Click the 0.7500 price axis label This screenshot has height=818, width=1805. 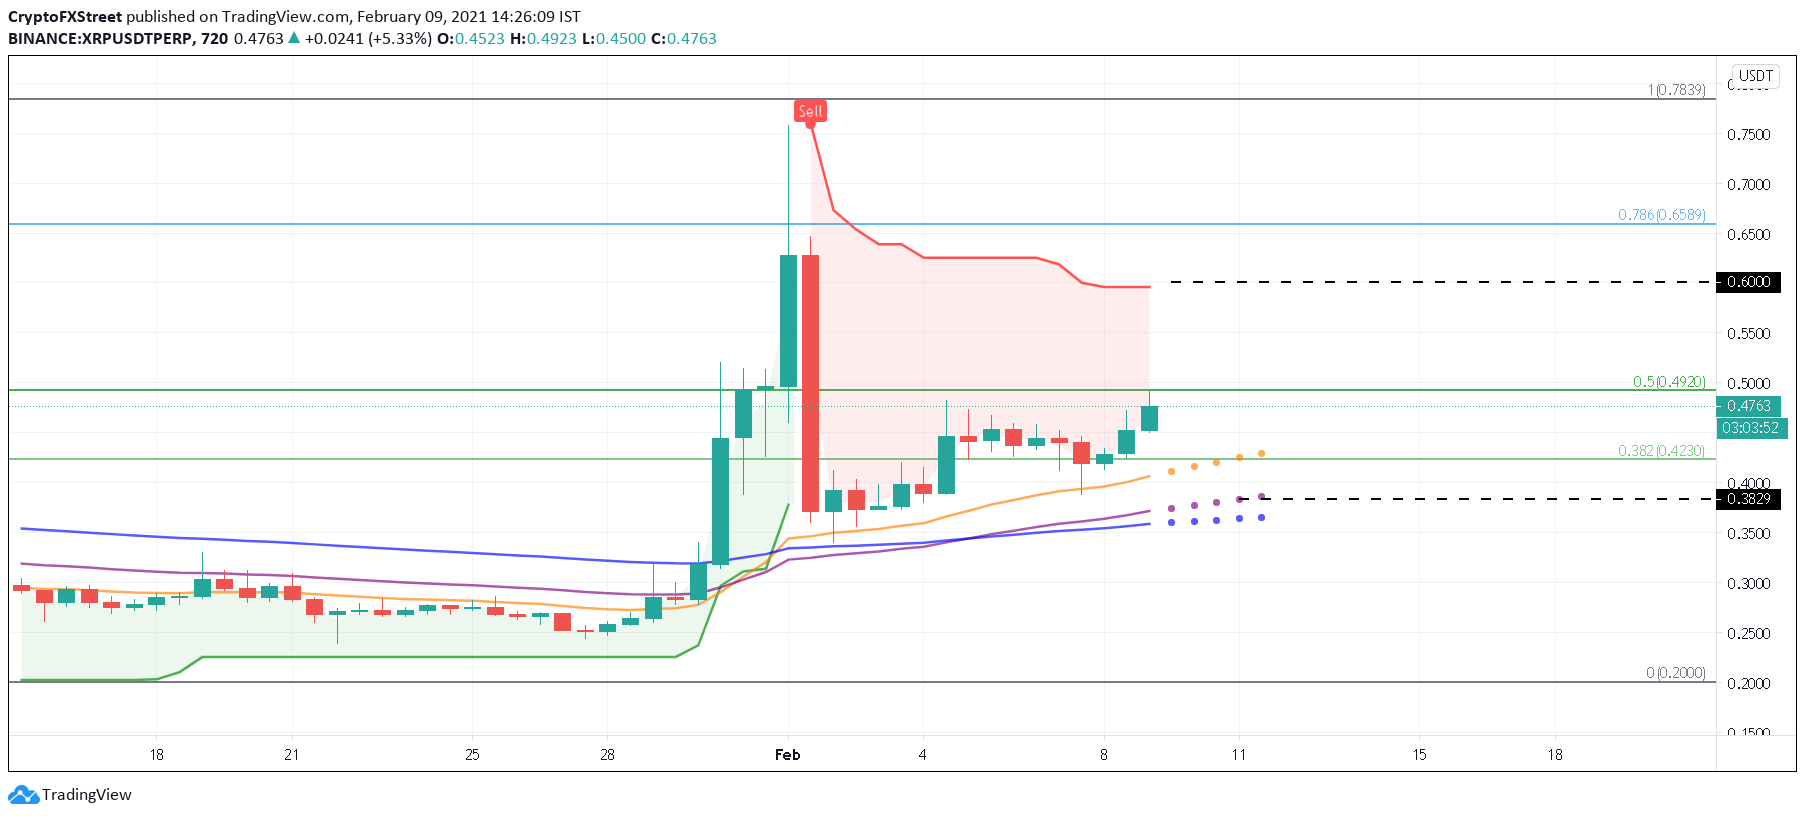click(1749, 135)
